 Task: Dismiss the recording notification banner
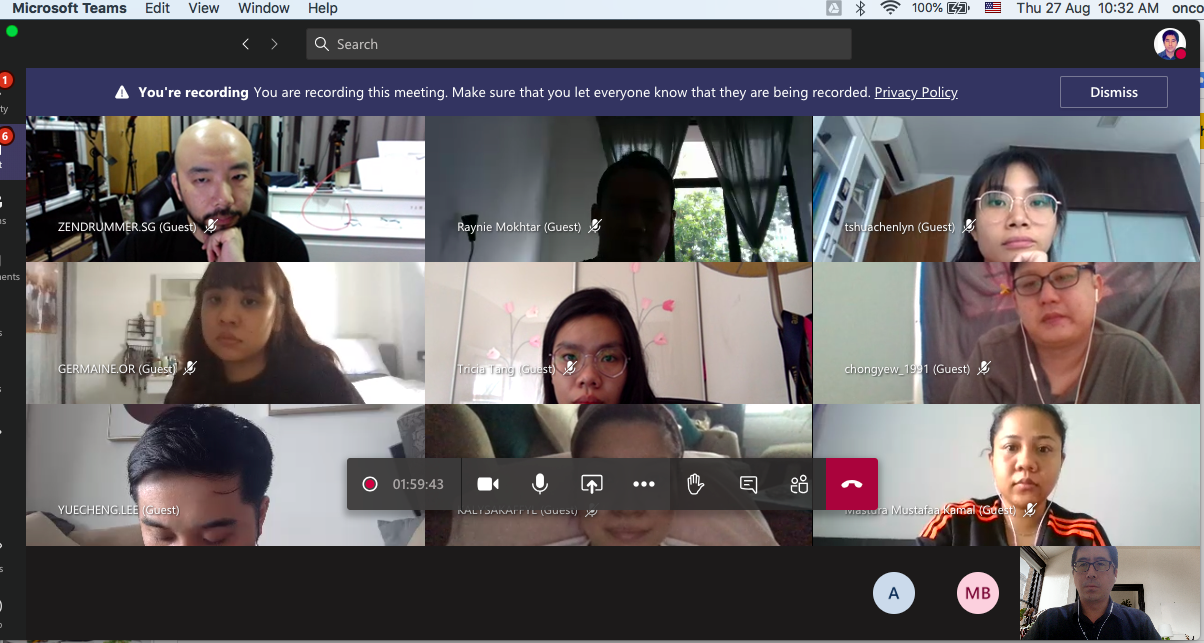tap(1113, 92)
